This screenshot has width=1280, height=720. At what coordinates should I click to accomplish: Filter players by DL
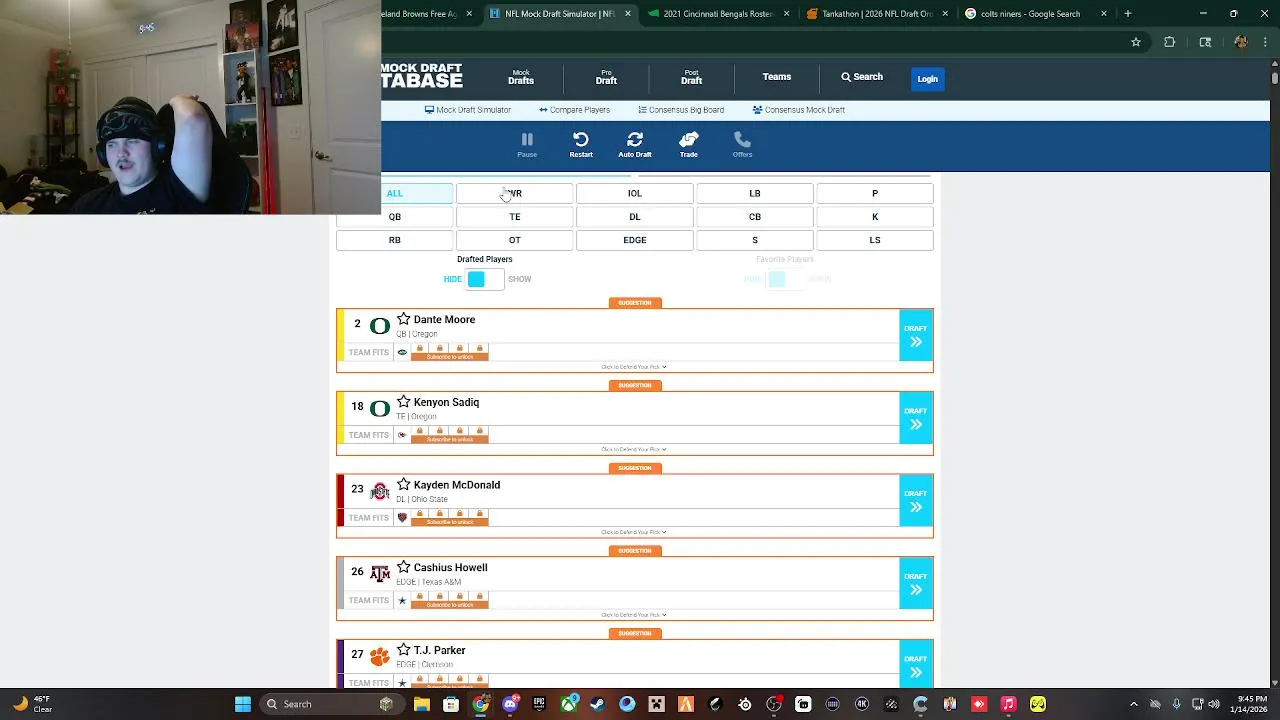(635, 217)
